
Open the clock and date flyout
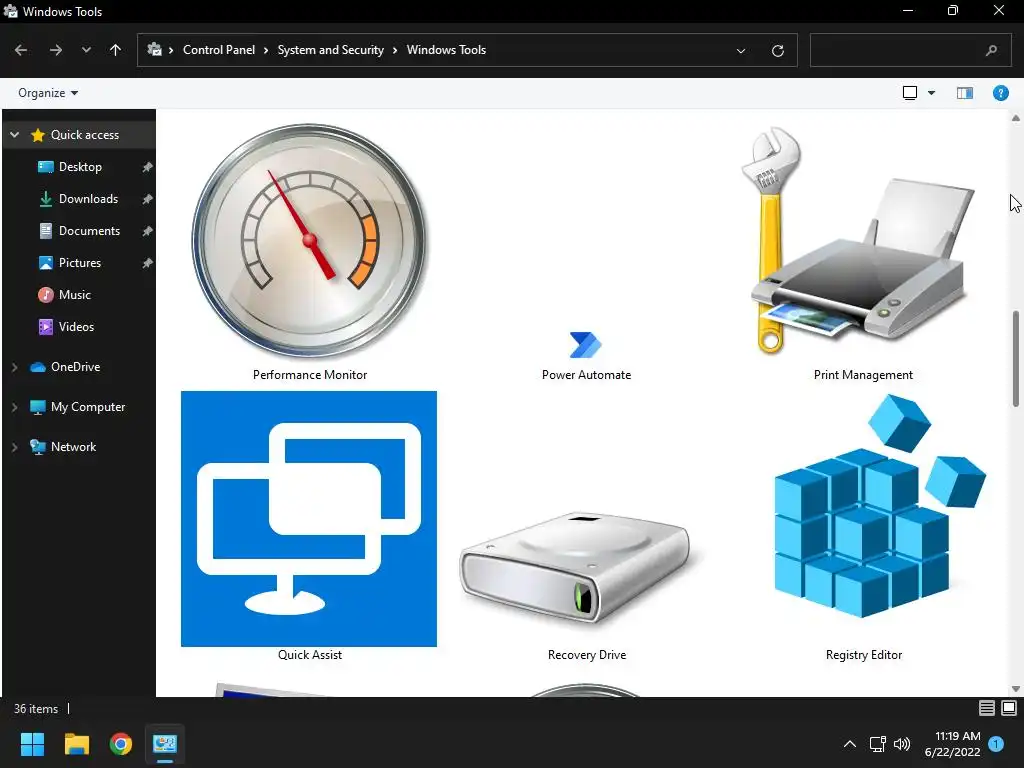point(953,744)
